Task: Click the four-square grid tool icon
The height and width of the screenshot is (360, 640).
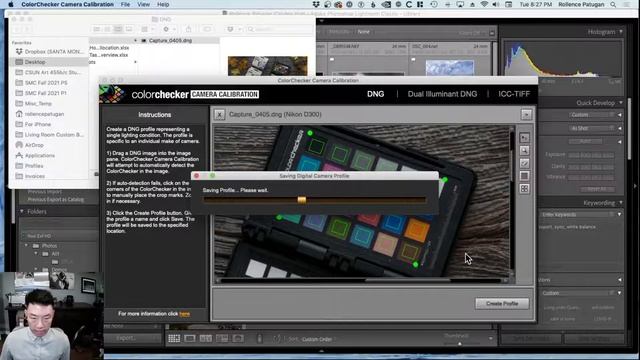Action: tap(524, 189)
